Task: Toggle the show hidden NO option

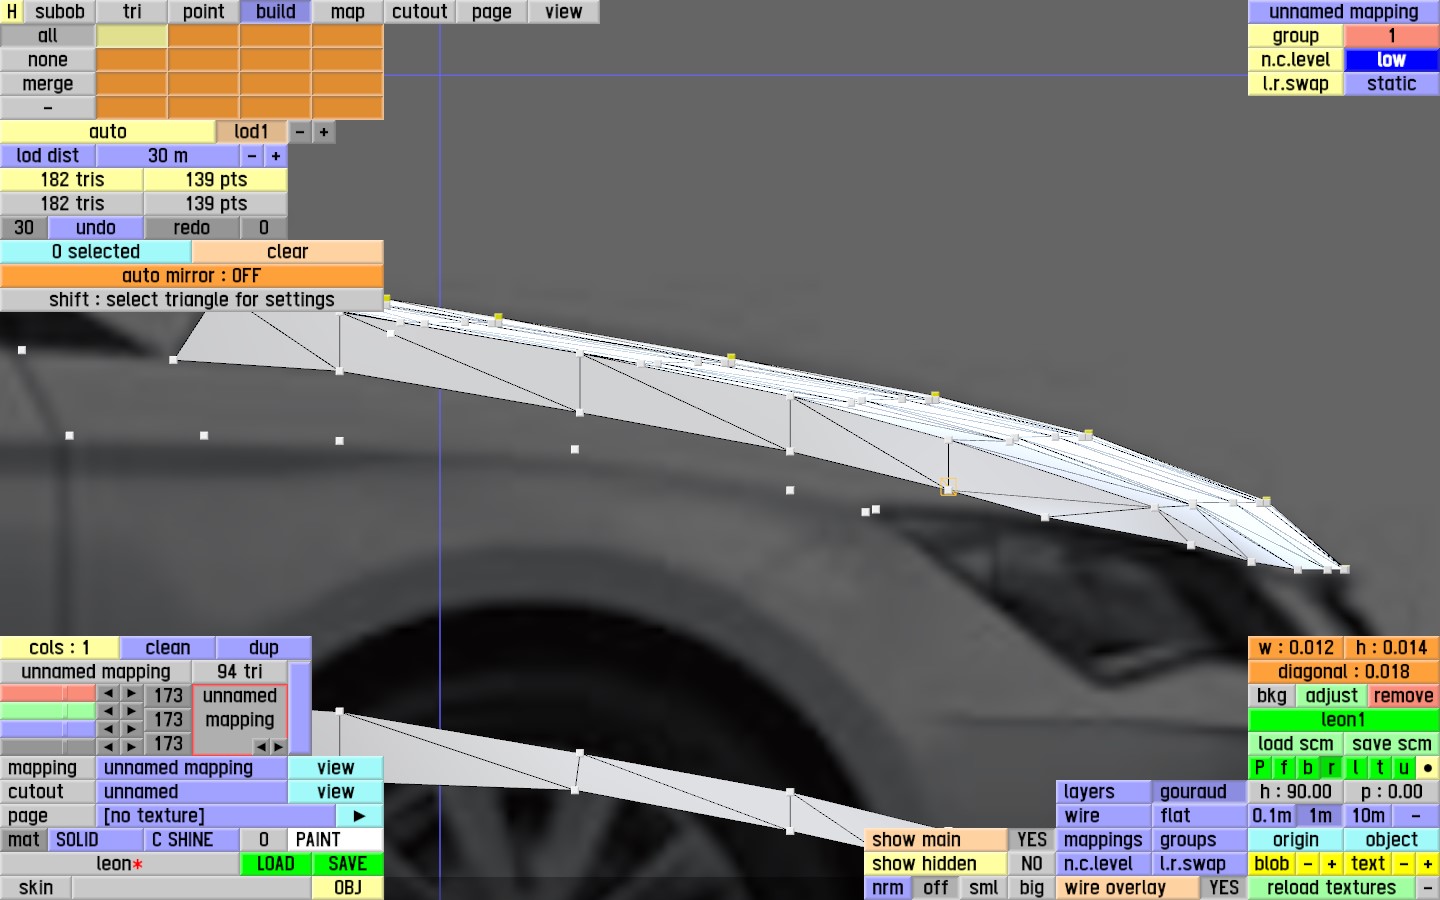Action: [x=1032, y=864]
